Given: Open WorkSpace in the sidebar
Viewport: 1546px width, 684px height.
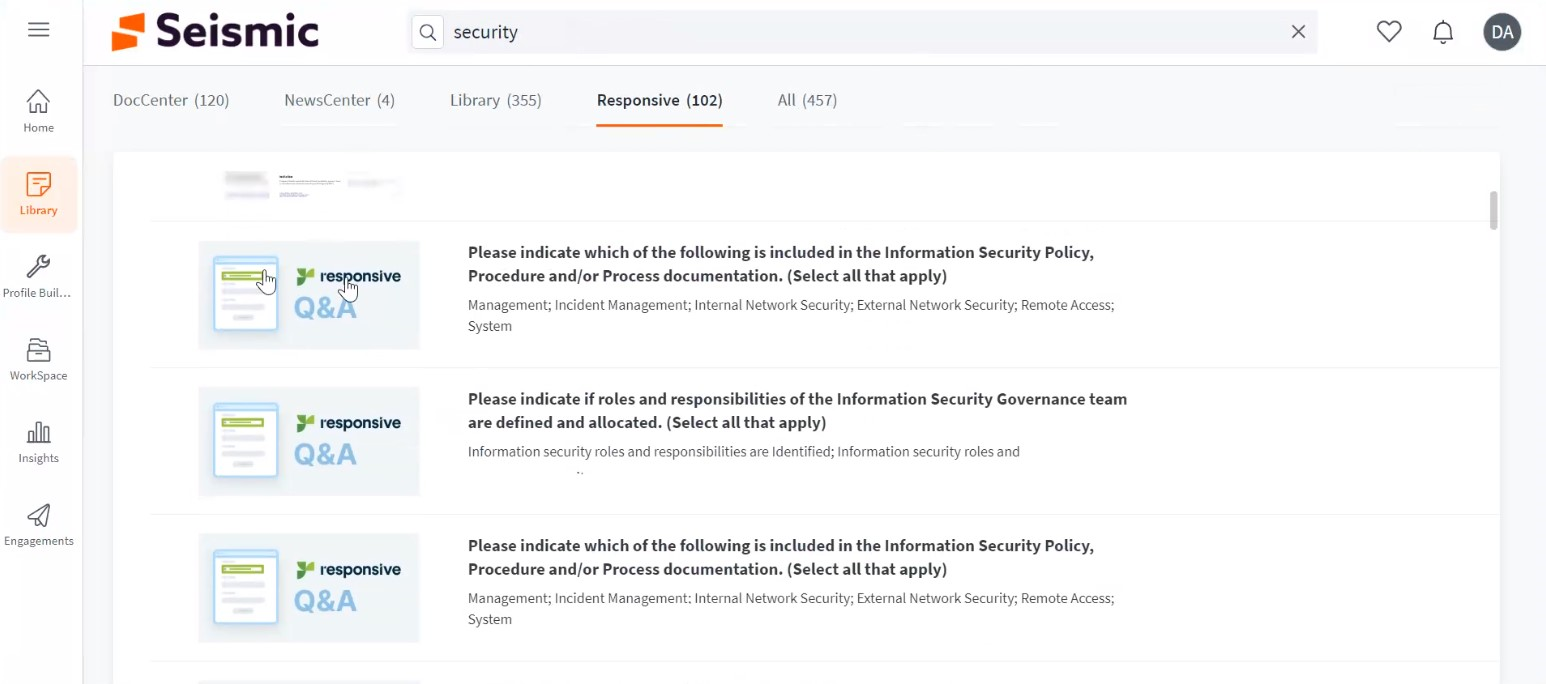Looking at the screenshot, I should click(39, 360).
